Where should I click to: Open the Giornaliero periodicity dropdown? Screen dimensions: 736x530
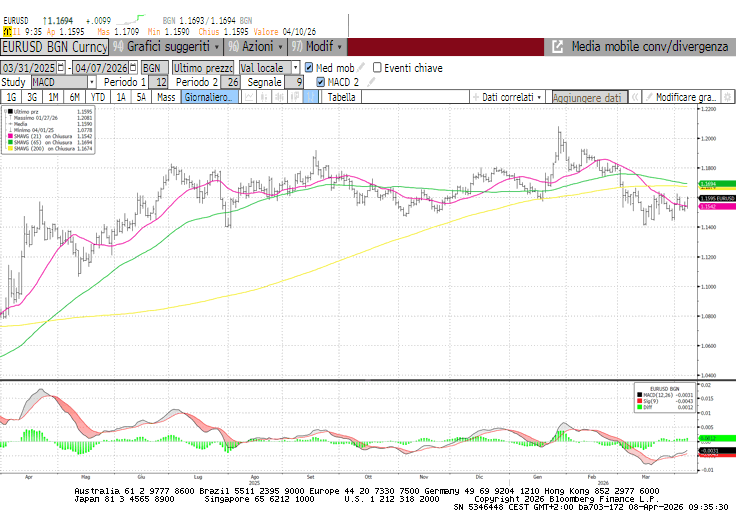click(209, 97)
